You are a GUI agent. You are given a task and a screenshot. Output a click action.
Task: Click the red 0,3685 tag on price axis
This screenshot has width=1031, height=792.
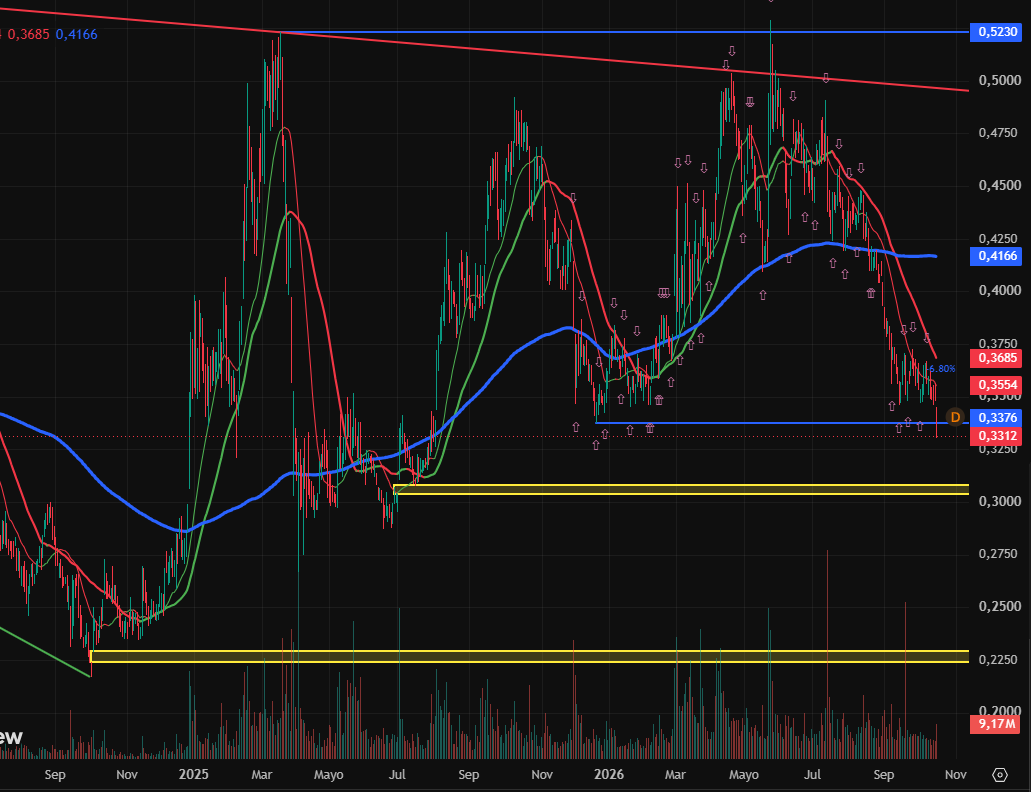[996, 358]
